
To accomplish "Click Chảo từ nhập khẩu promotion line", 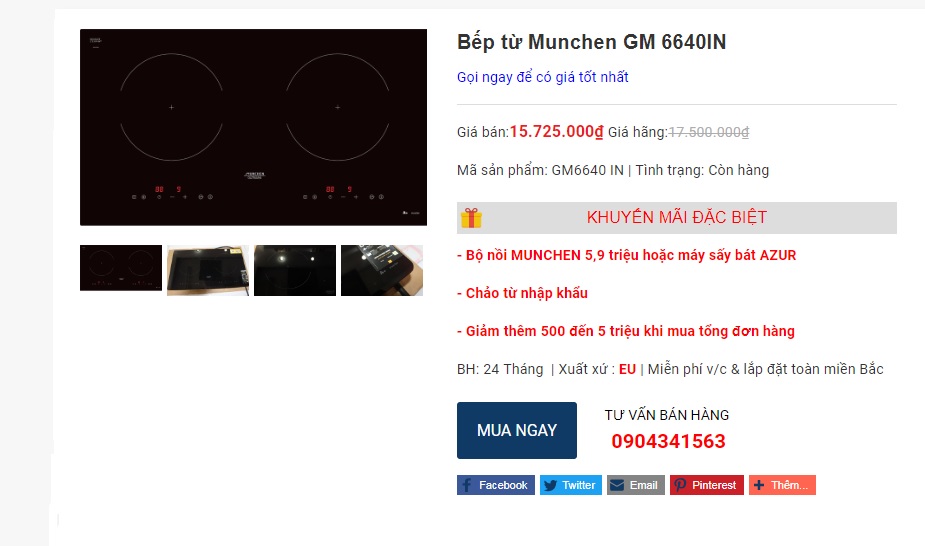I will [522, 293].
